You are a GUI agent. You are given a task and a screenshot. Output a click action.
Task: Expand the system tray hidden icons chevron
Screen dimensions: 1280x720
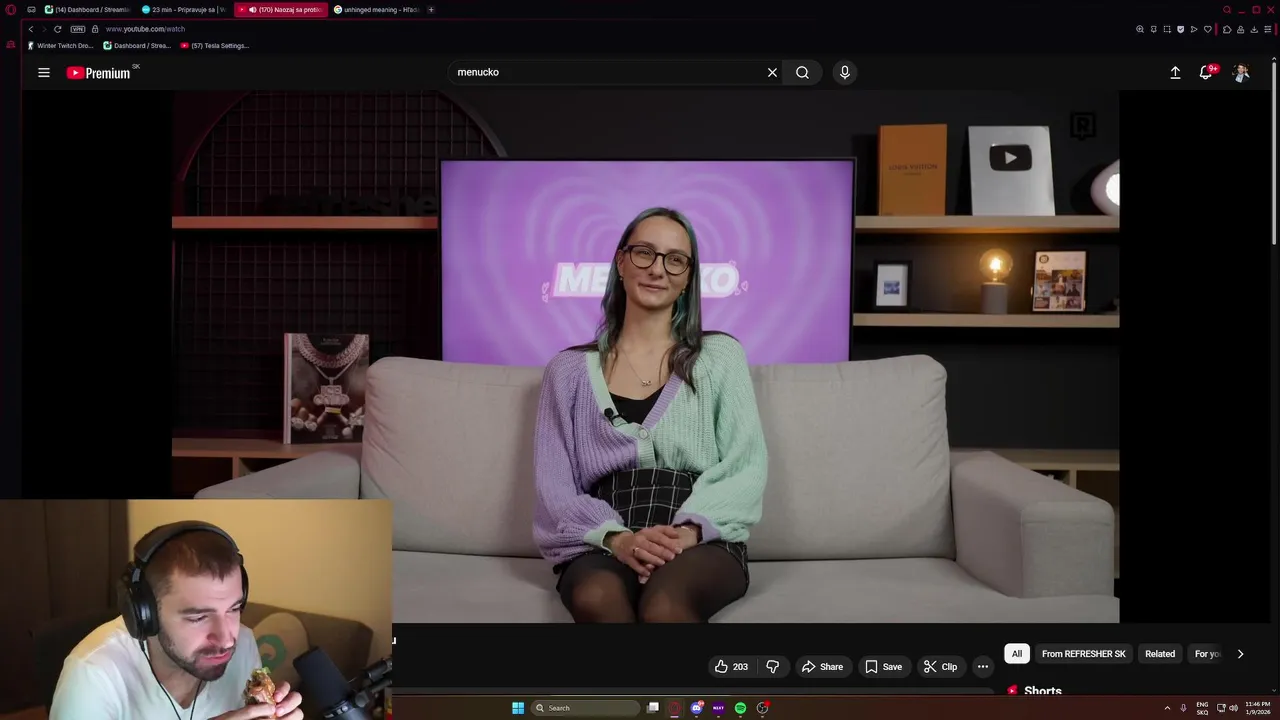[x=1166, y=708]
